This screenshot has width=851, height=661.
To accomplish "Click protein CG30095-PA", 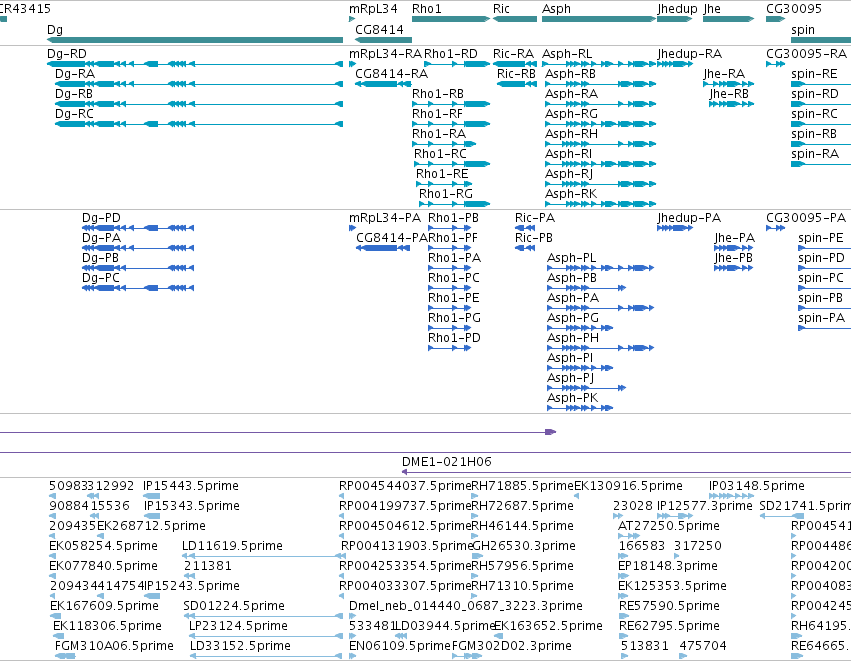I will [776, 228].
